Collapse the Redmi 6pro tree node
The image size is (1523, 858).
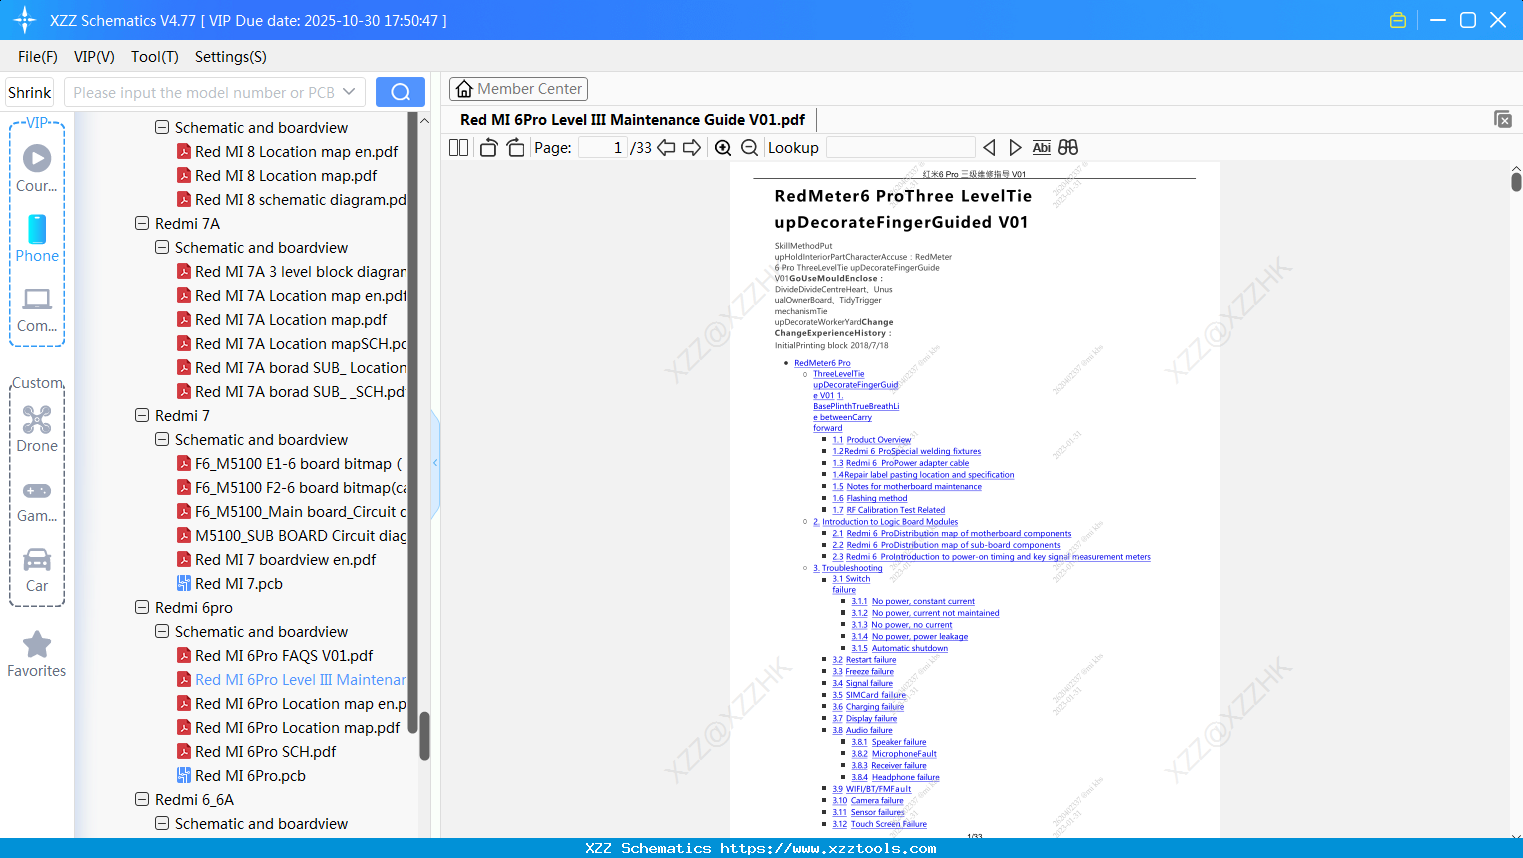coord(142,607)
